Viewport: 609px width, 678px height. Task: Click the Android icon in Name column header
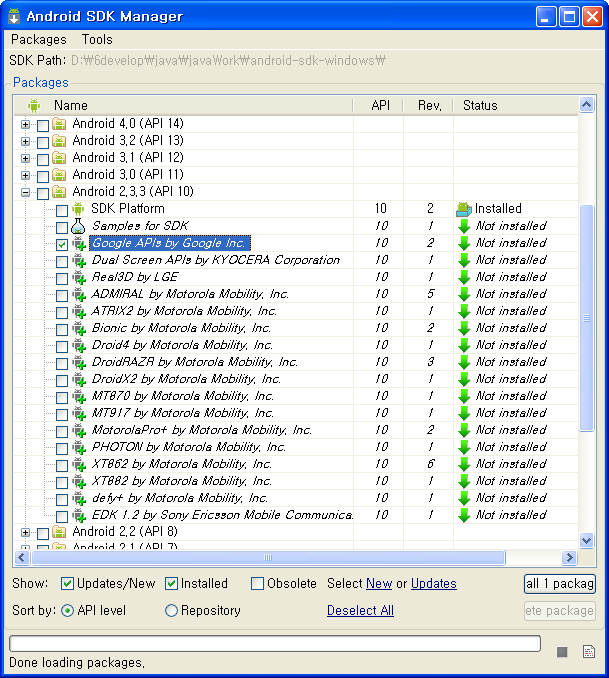tap(34, 105)
